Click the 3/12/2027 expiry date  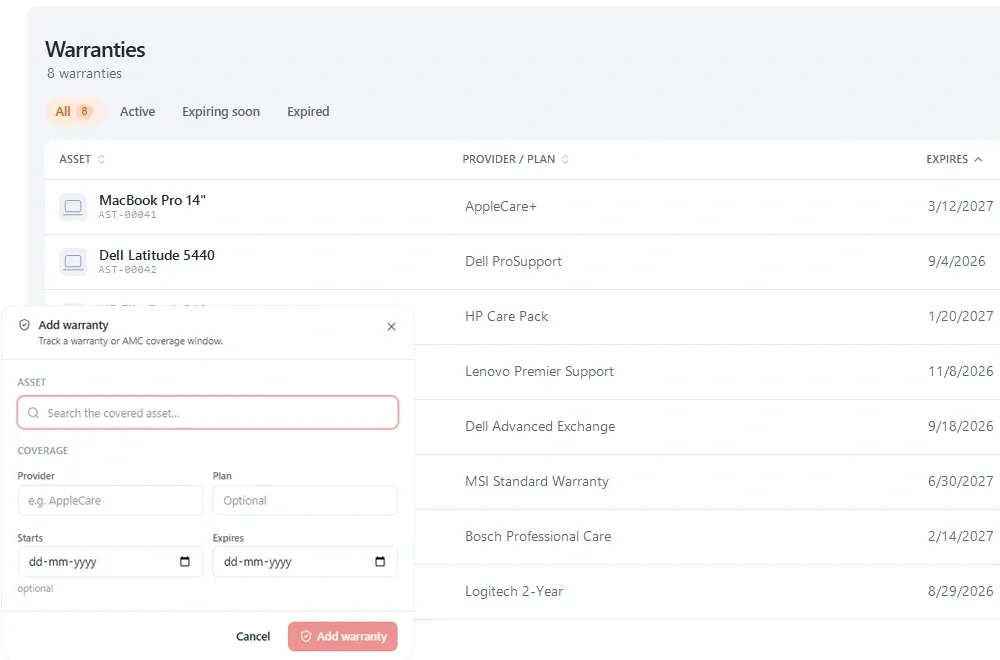click(x=960, y=207)
